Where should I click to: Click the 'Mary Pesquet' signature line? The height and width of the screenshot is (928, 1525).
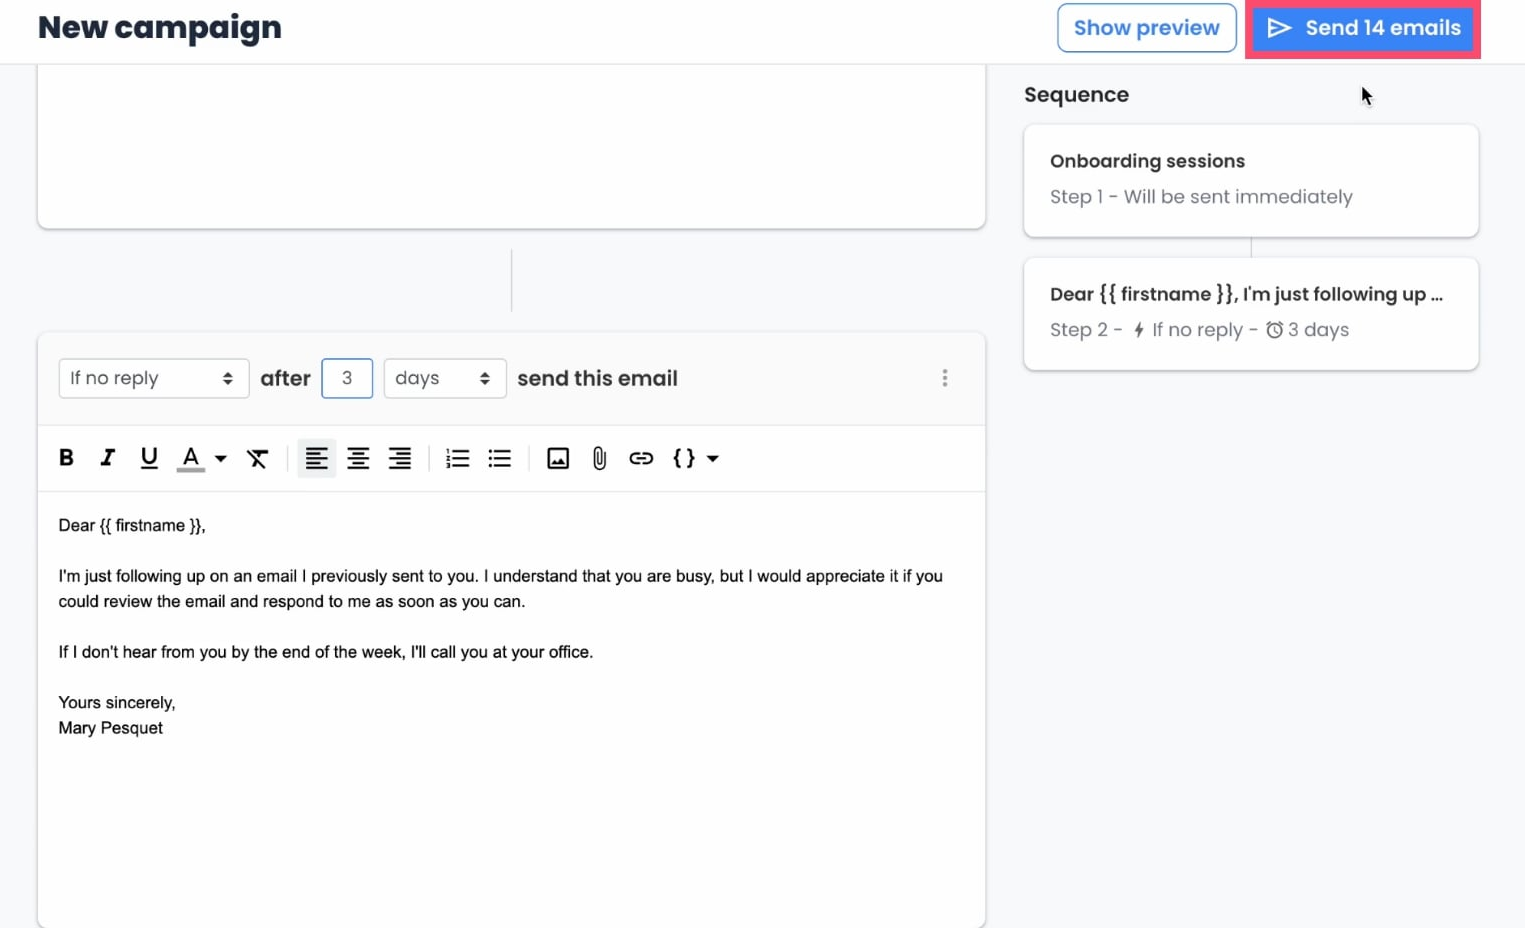coord(110,728)
